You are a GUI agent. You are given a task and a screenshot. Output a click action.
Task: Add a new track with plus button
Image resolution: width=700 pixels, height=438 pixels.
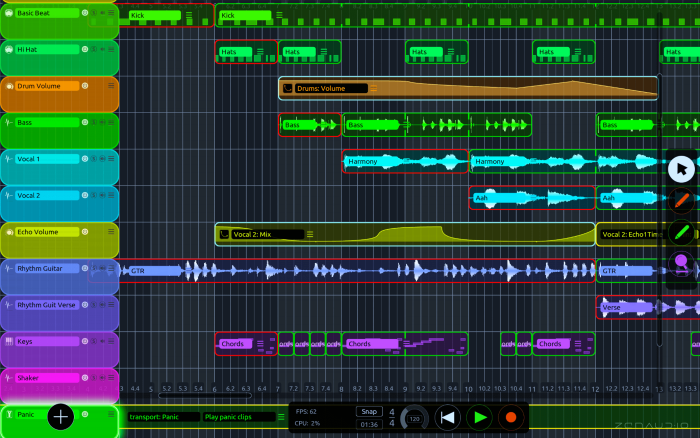[60, 417]
